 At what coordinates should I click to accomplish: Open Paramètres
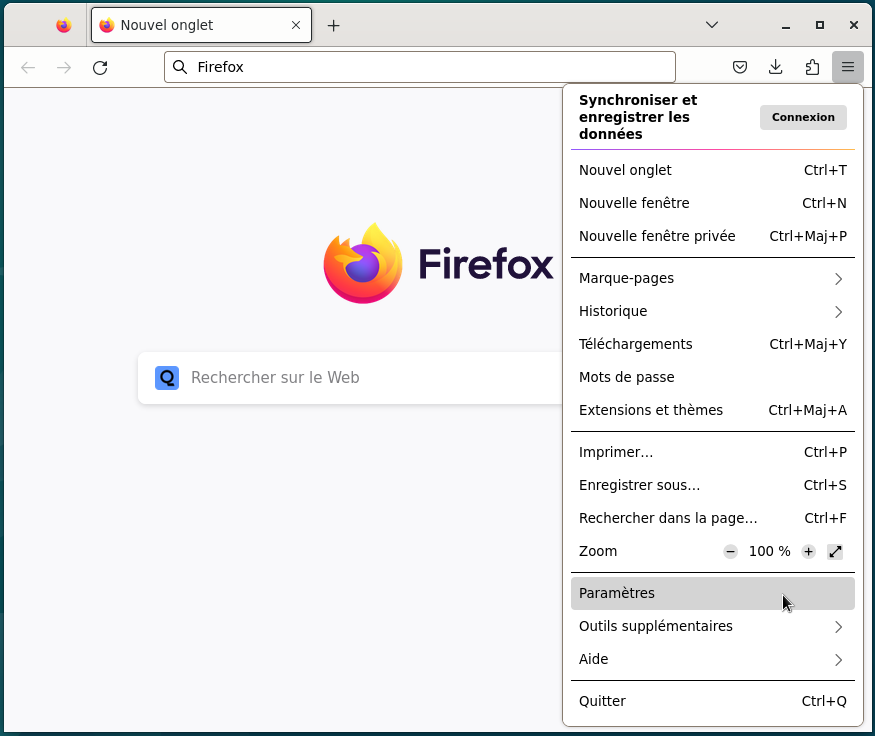(x=713, y=593)
